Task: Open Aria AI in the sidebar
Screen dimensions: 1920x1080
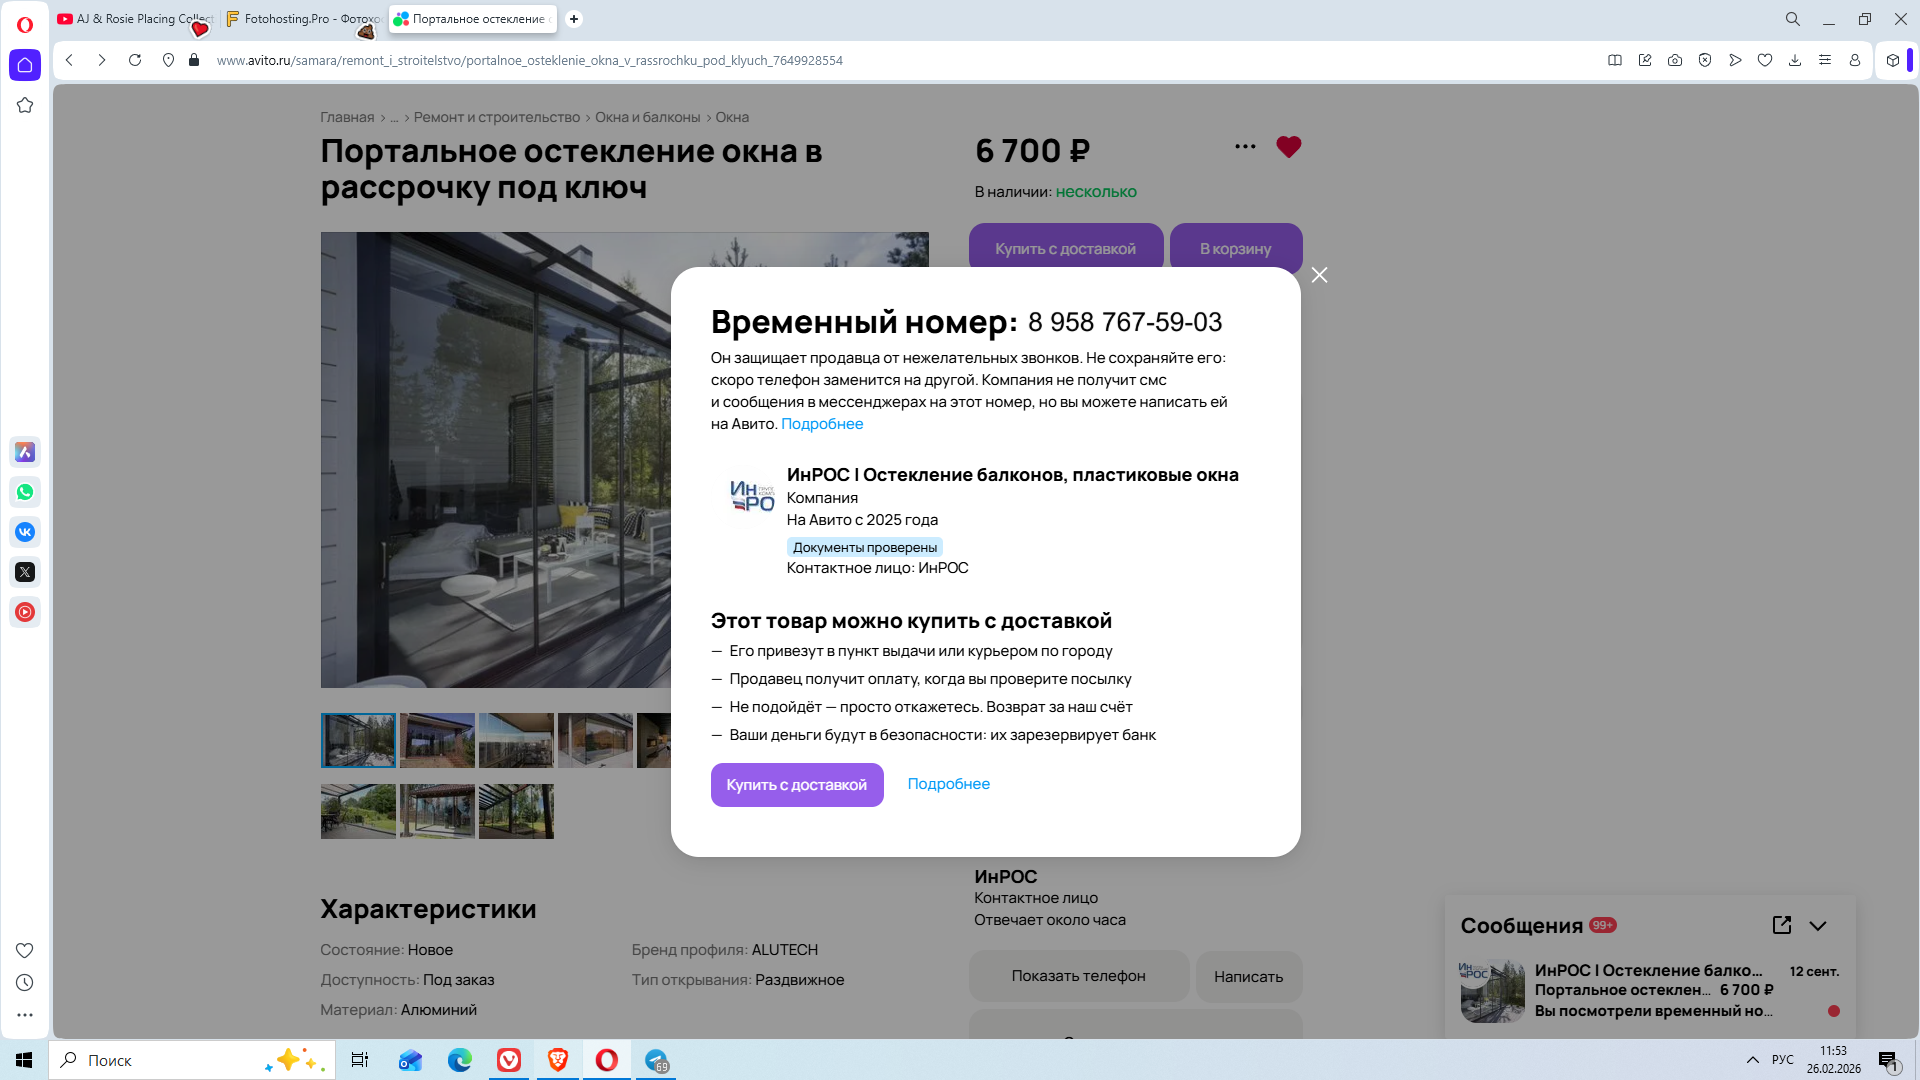Action: [25, 452]
